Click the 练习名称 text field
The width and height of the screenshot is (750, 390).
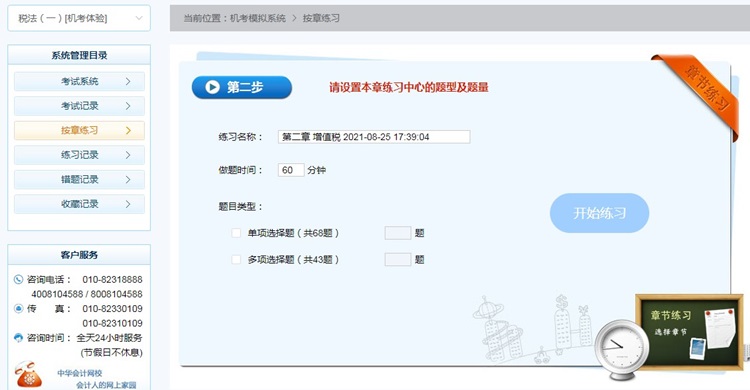pyautogui.click(x=374, y=137)
